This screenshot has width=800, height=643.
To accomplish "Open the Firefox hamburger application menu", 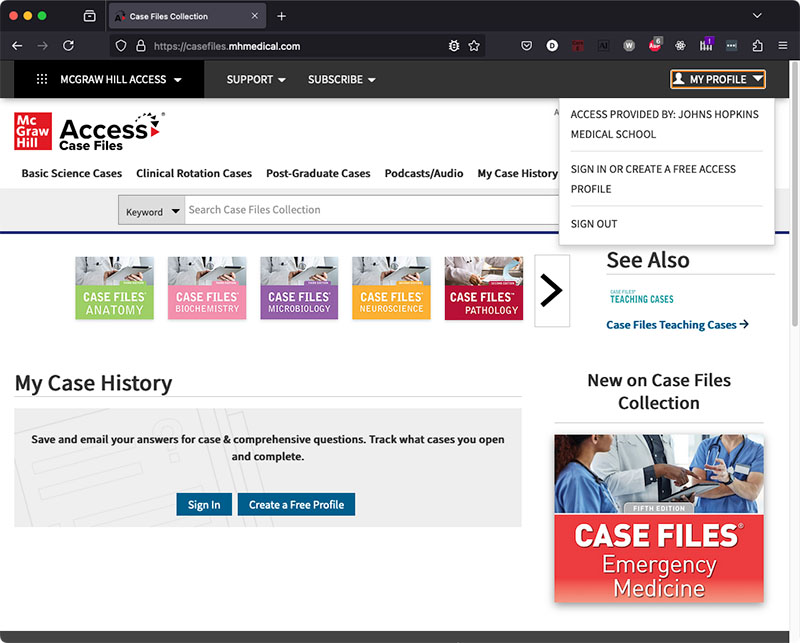I will (x=783, y=46).
